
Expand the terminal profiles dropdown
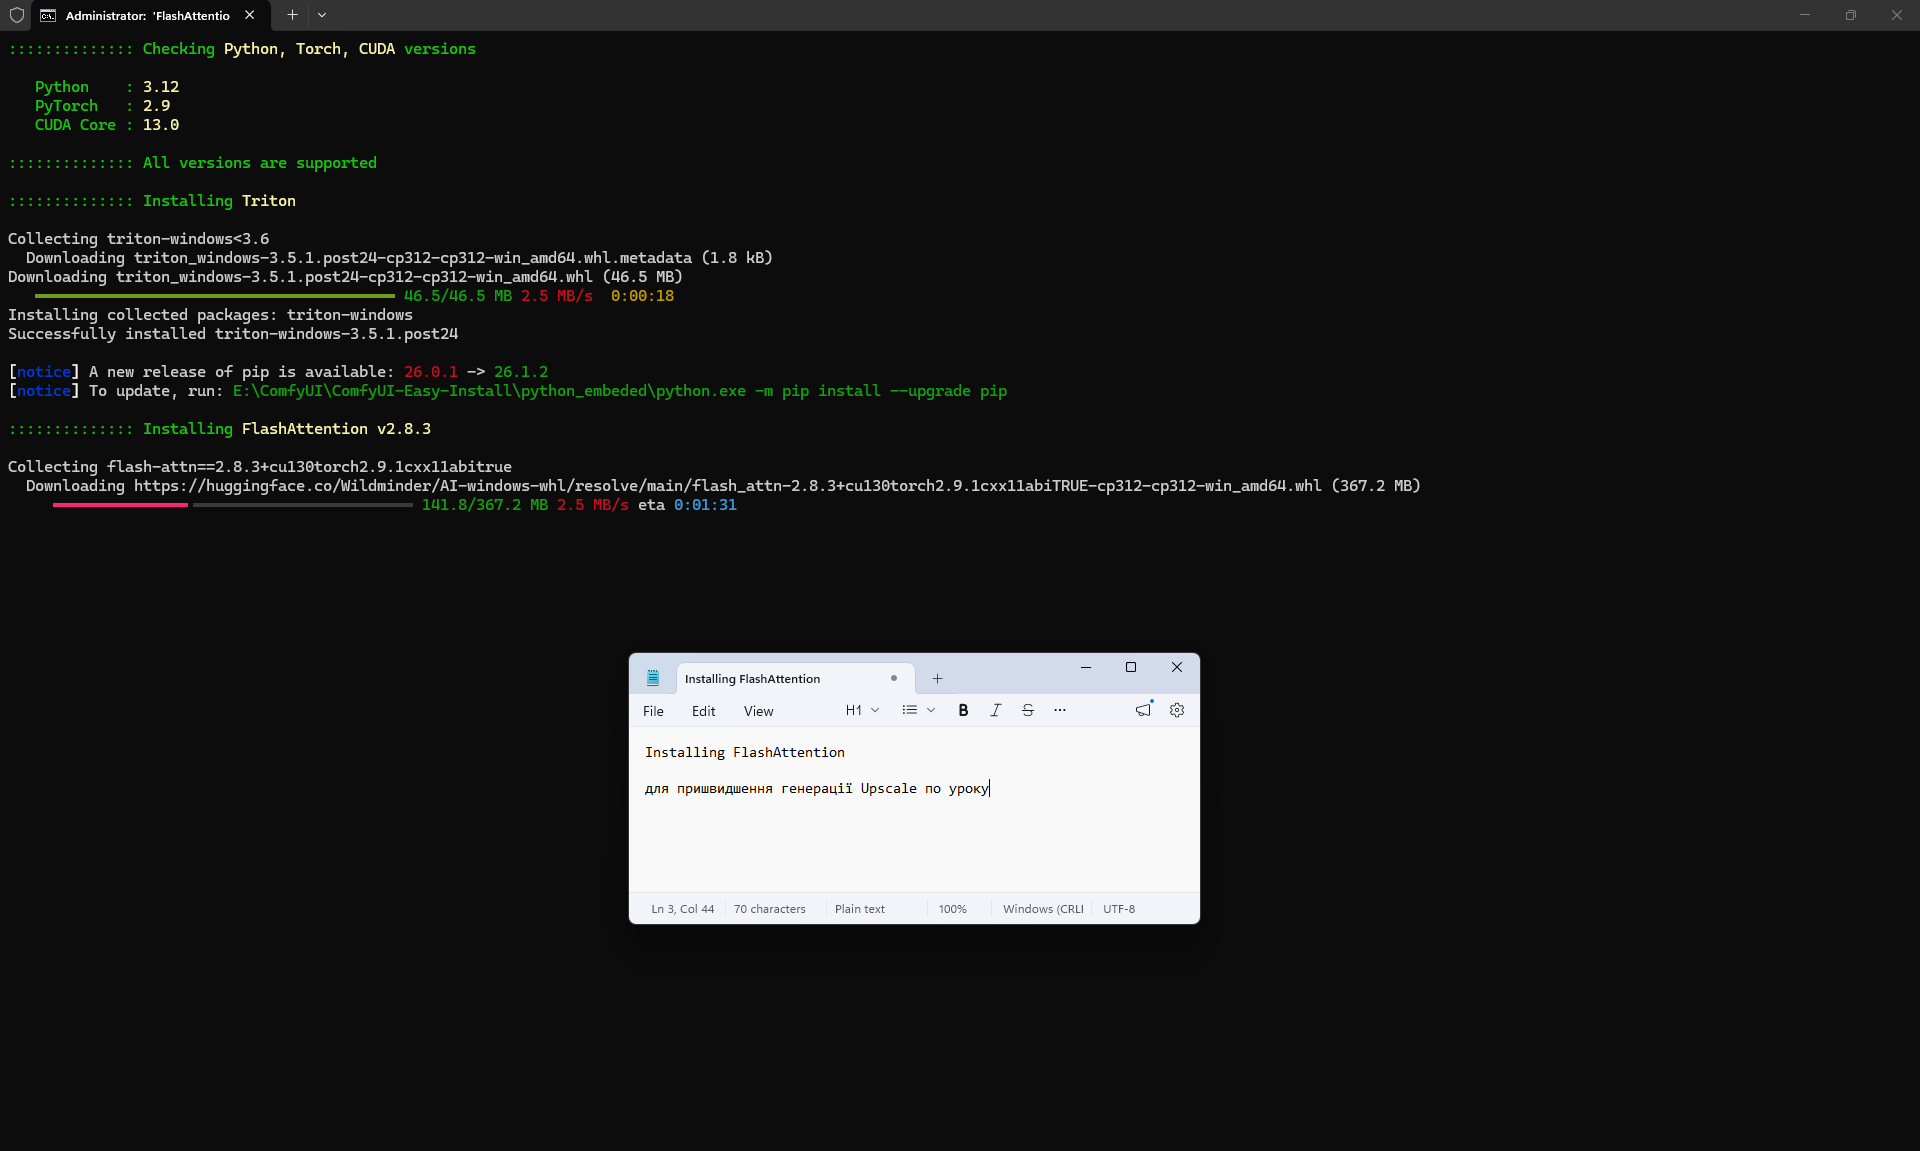click(x=322, y=15)
